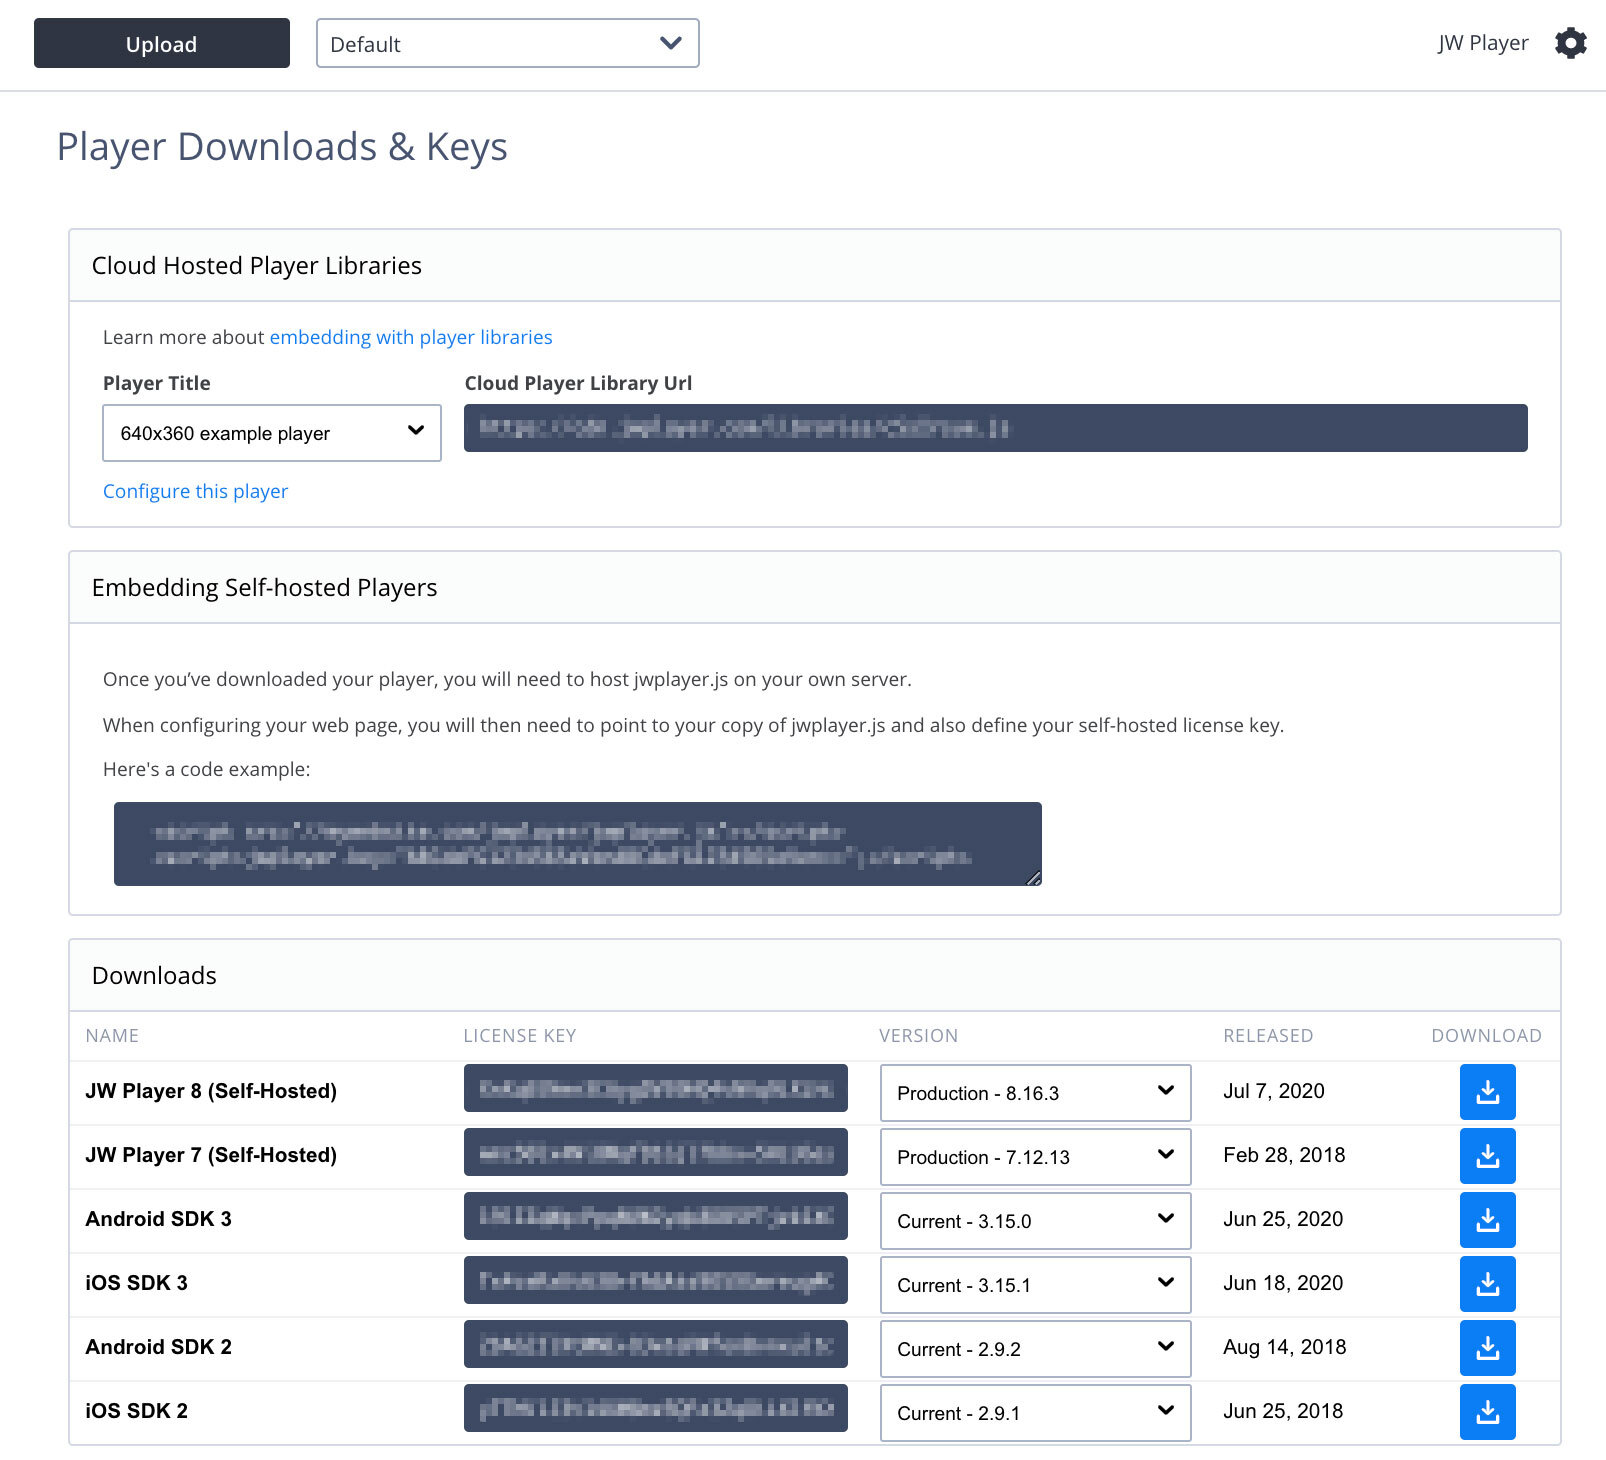Download JW Player 7 (Self-Hosted)
The height and width of the screenshot is (1460, 1606).
pyautogui.click(x=1487, y=1156)
